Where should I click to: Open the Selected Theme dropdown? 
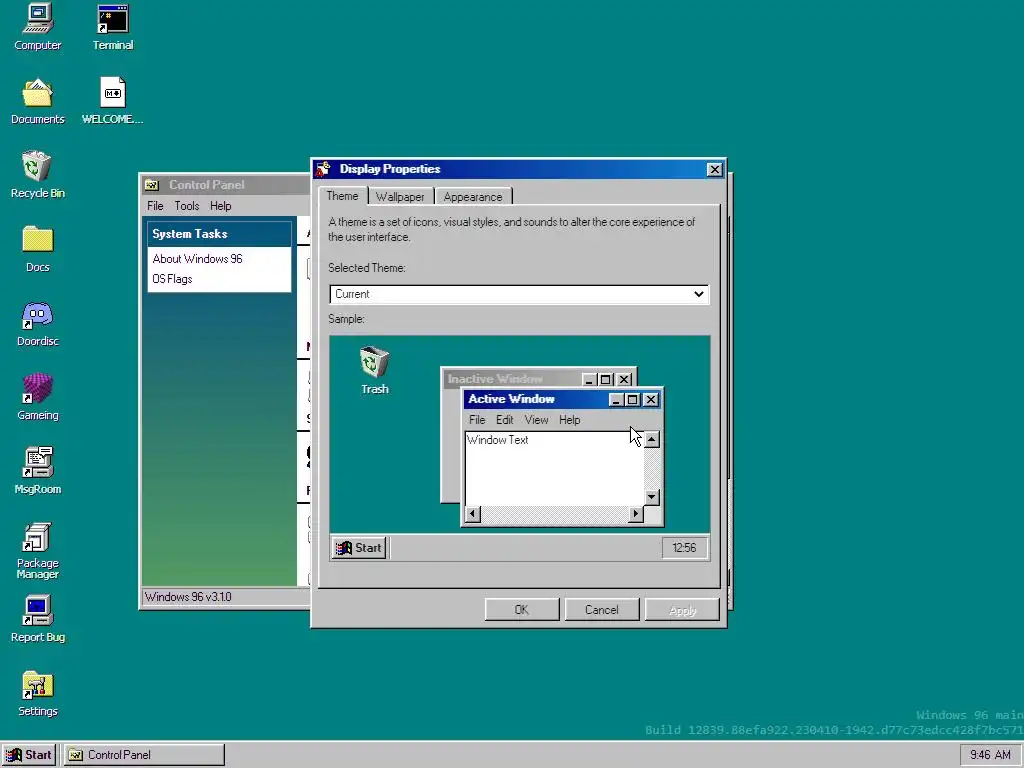(x=519, y=295)
